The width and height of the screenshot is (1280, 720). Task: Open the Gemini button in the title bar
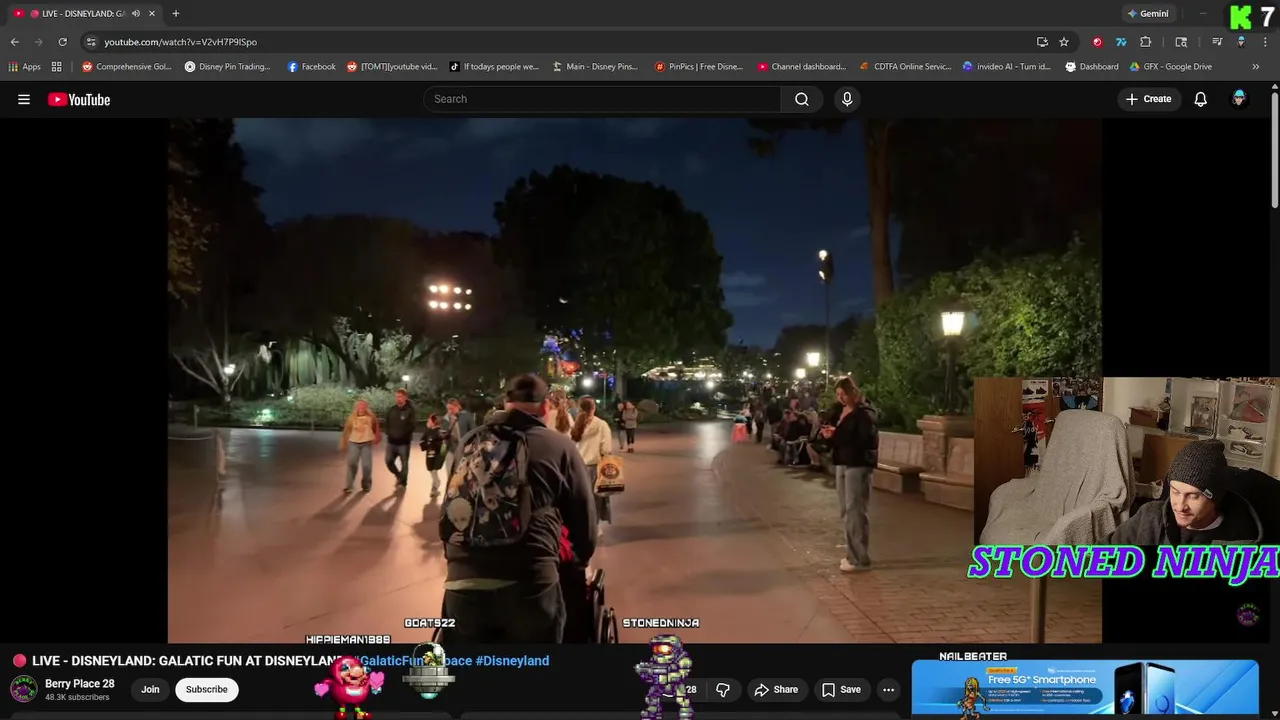click(1148, 14)
